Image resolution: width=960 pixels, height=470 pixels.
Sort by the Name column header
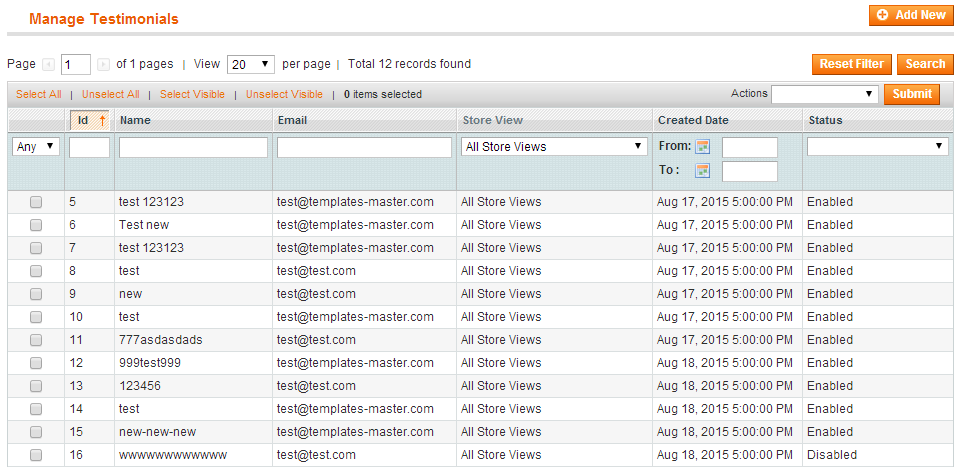point(135,121)
